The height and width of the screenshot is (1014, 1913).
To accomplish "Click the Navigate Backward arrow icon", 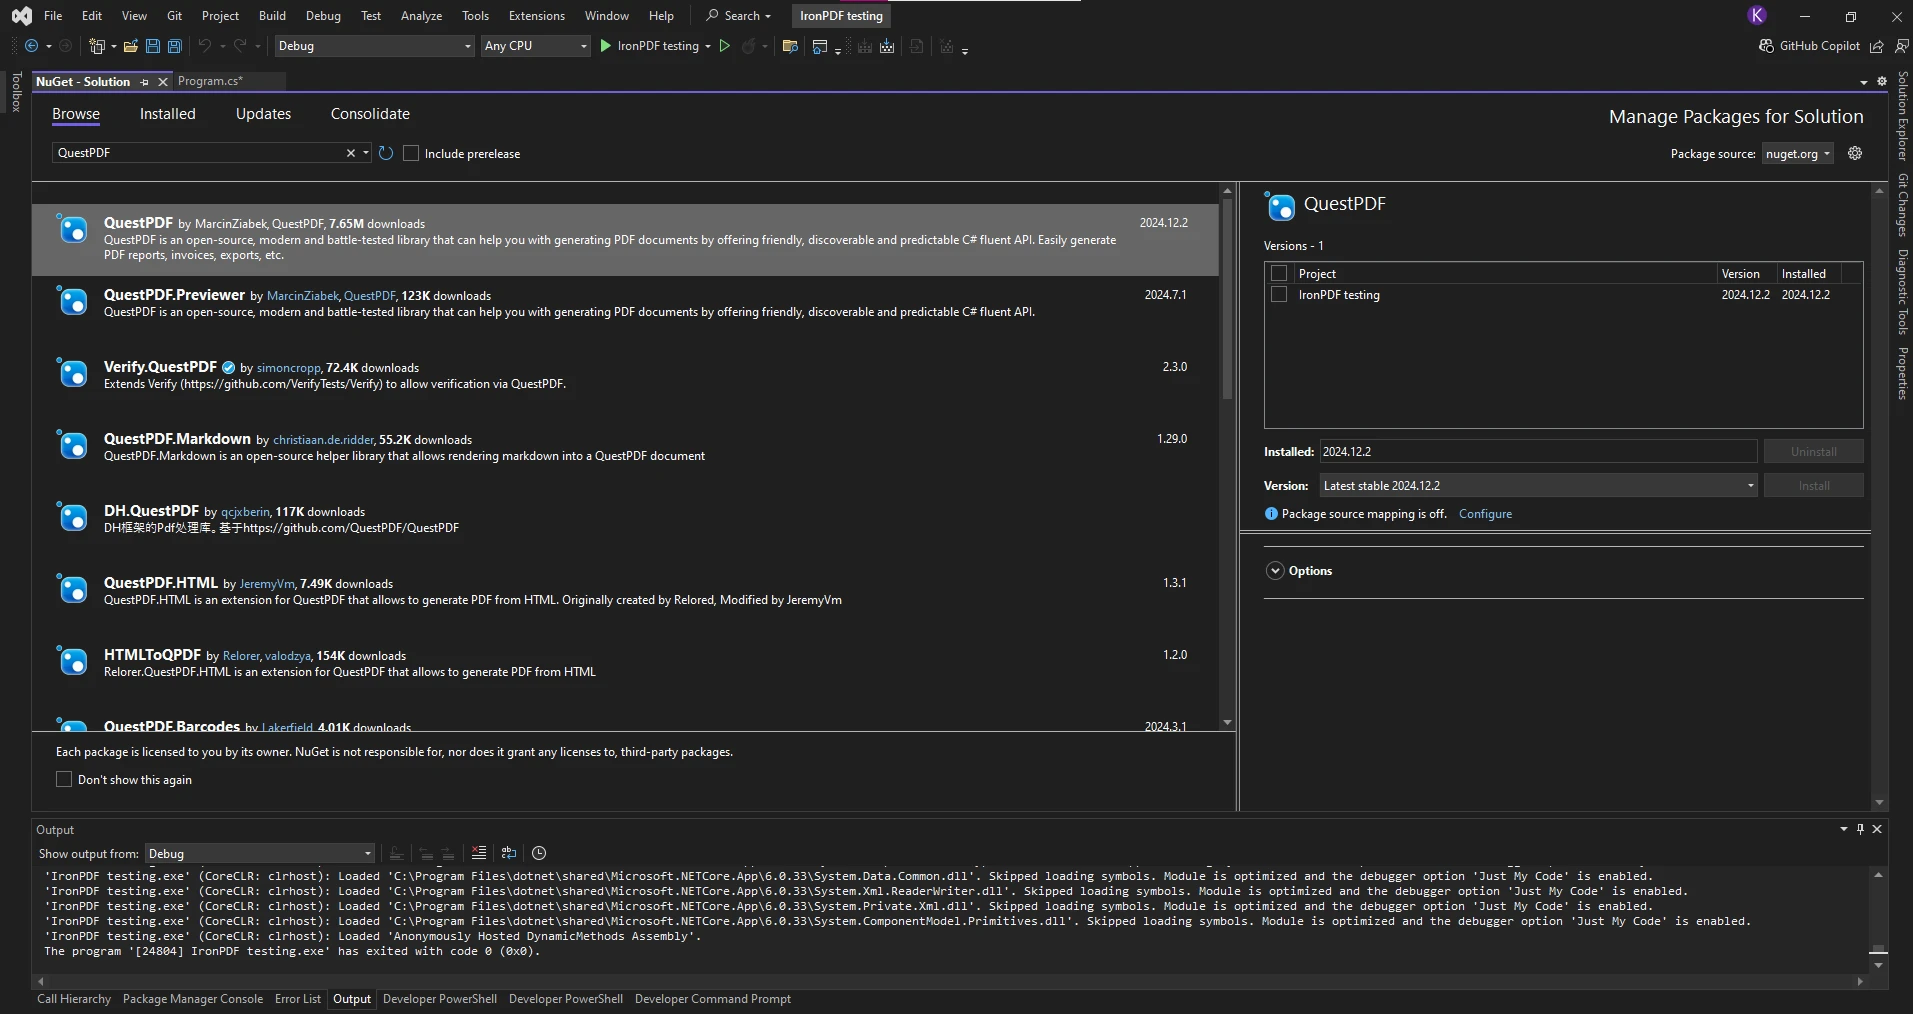I will (32, 46).
